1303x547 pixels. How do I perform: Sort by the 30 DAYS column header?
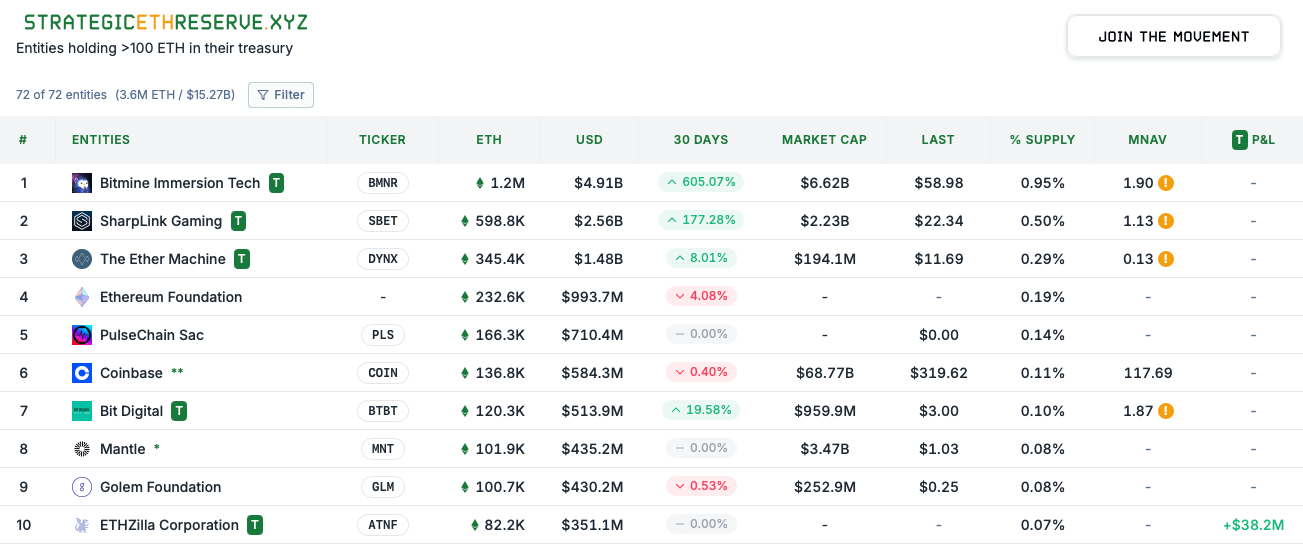click(701, 140)
